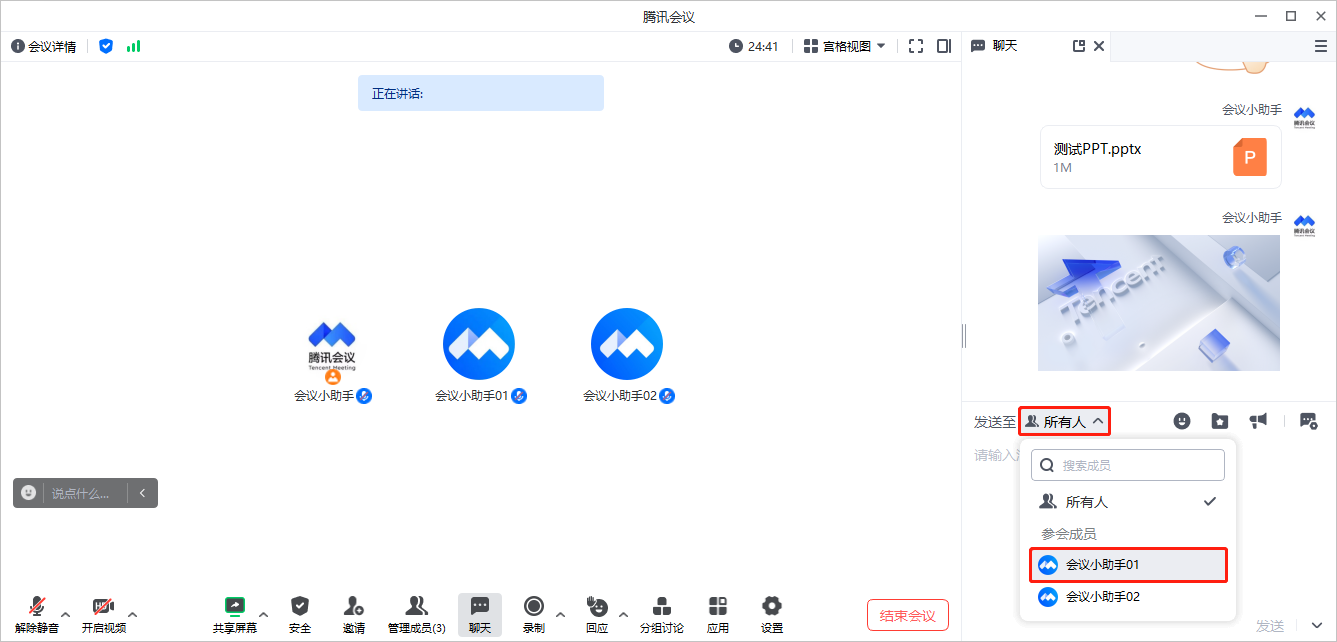Image resolution: width=1337 pixels, height=642 pixels.
Task: Click 会议详情 label text
Action: [x=52, y=47]
